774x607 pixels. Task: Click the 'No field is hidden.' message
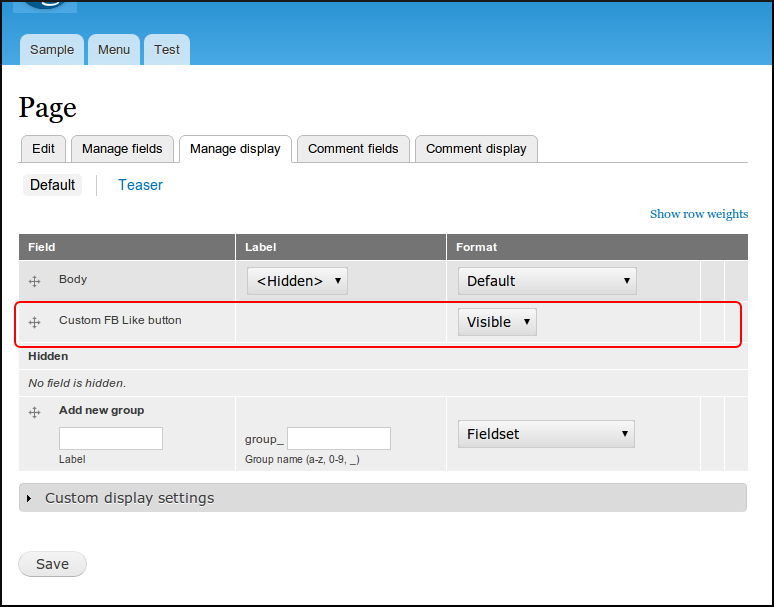click(x=77, y=383)
